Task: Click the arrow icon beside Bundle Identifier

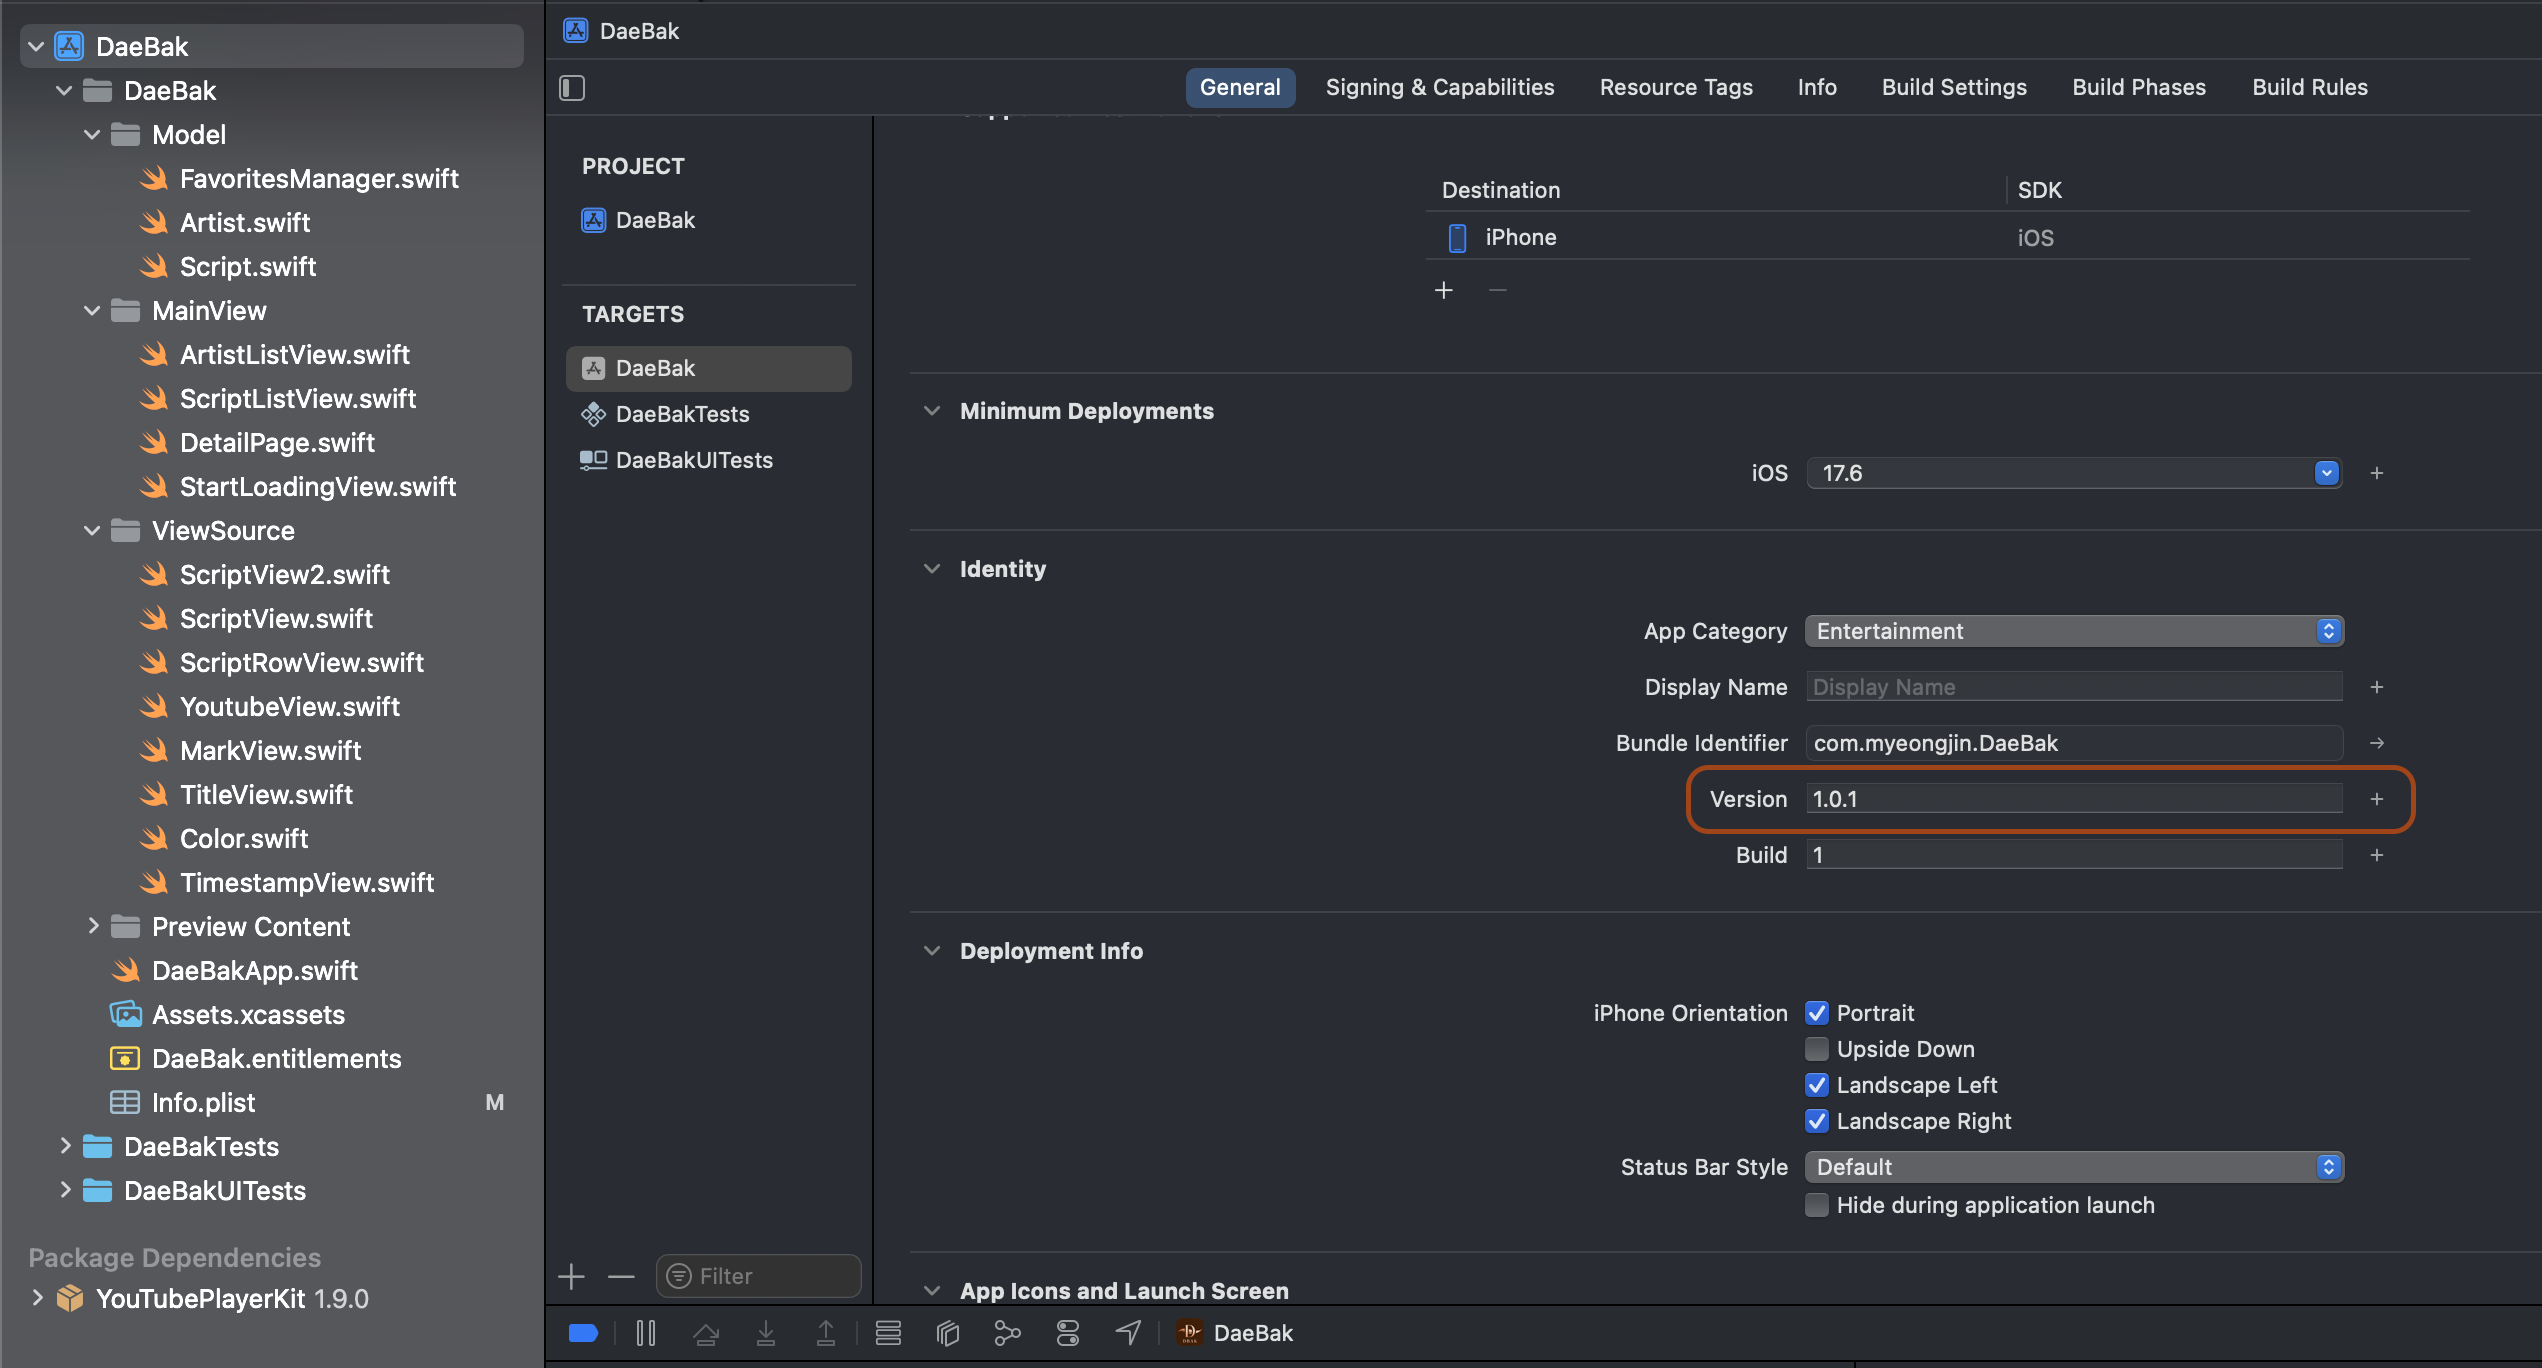Action: pyautogui.click(x=2377, y=743)
